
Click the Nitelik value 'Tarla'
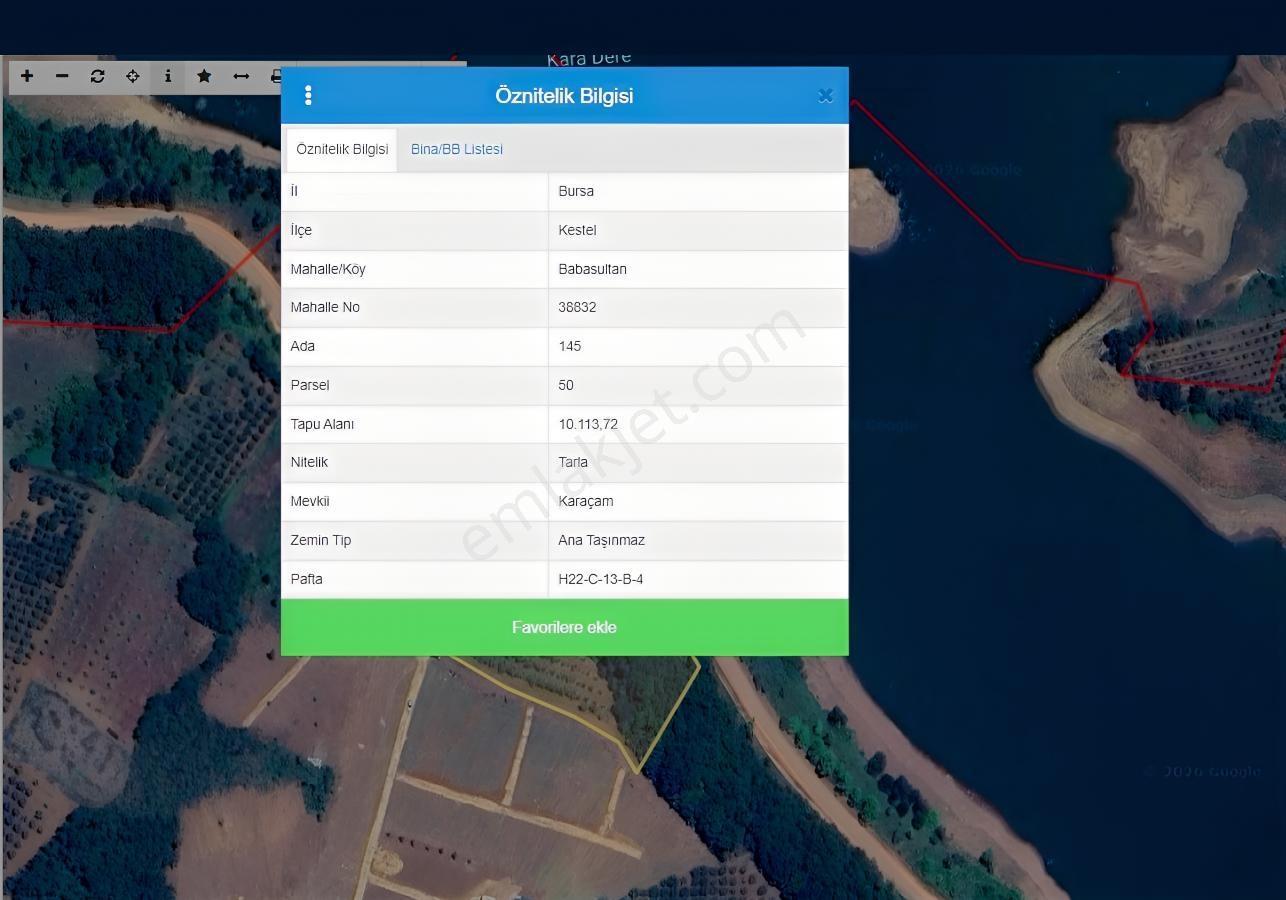tap(573, 462)
